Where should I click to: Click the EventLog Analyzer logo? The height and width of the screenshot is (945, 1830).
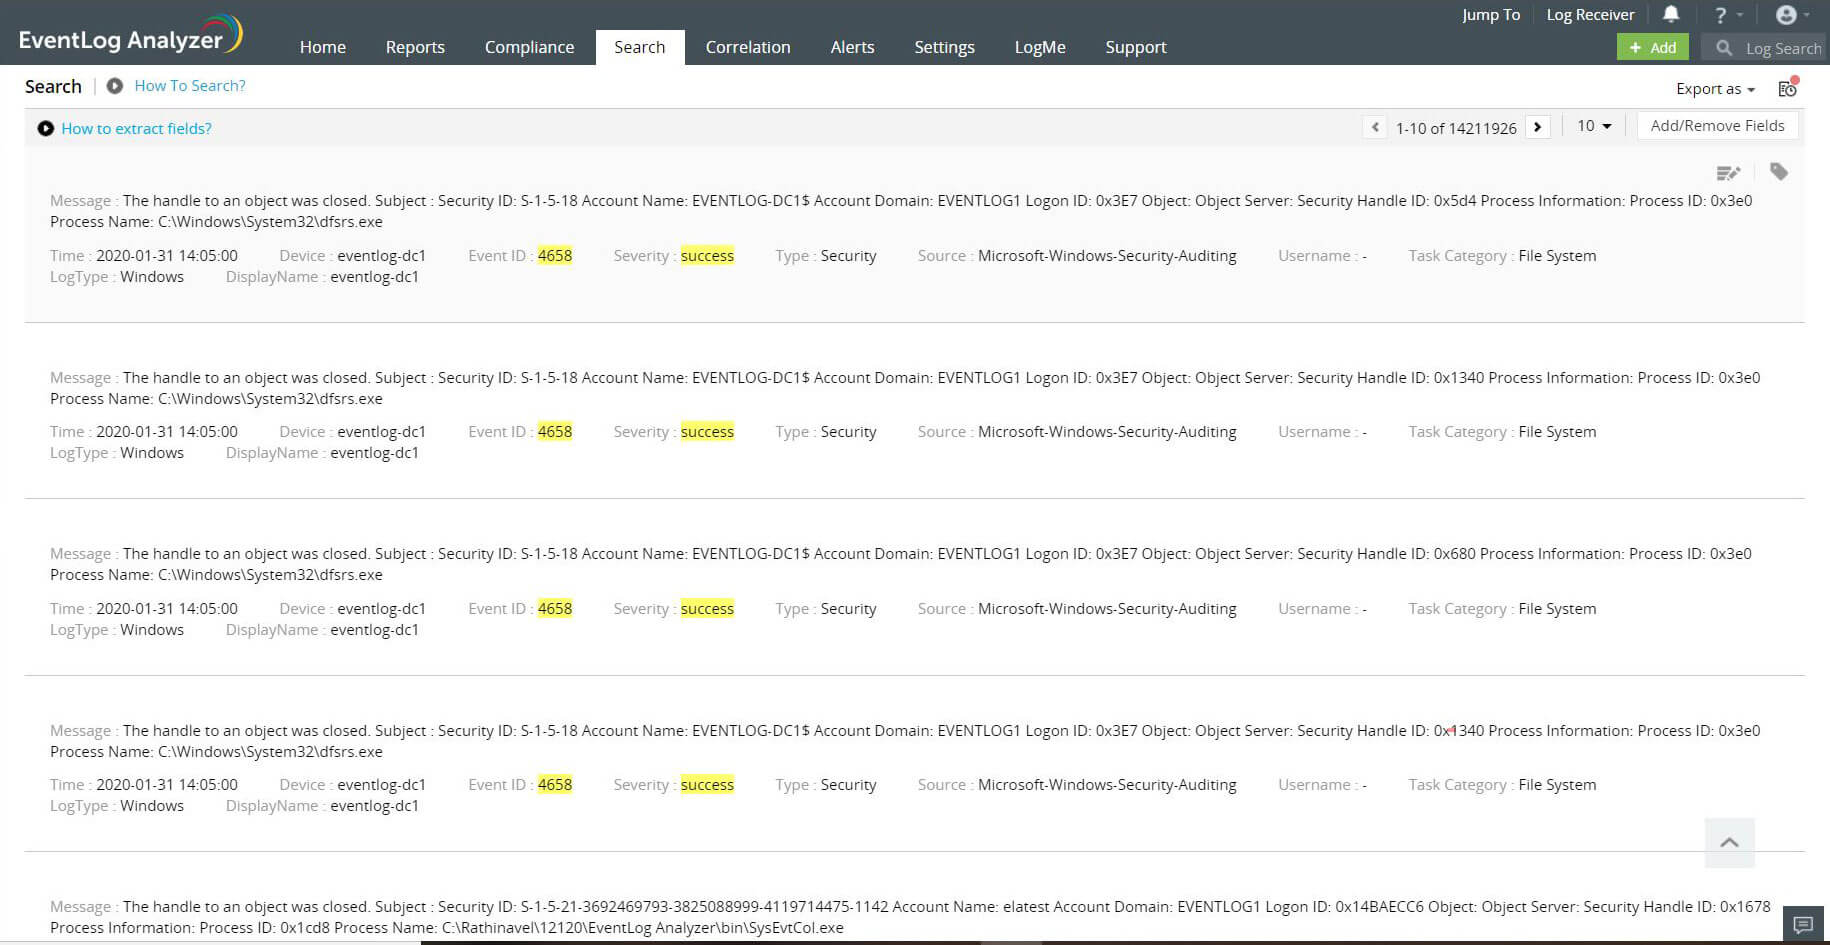click(x=130, y=36)
